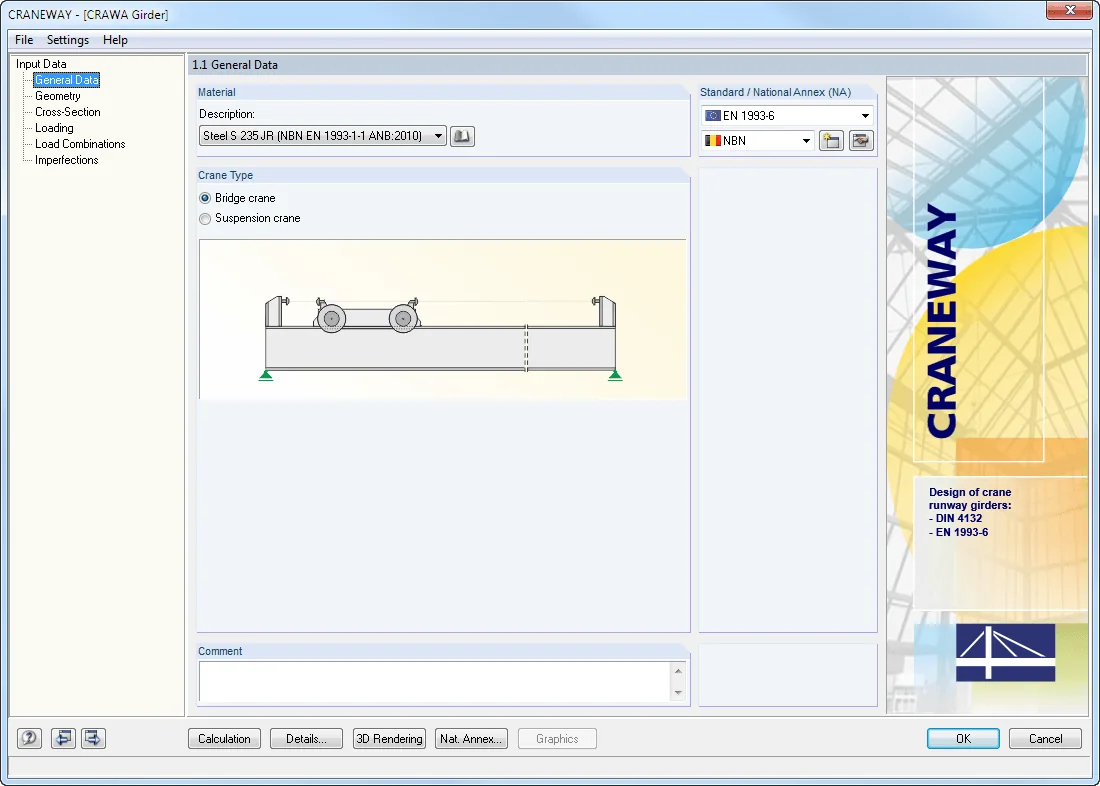Screen dimensions: 1100x786
Task: Select Load Combinations in the tree
Action: pyautogui.click(x=80, y=144)
